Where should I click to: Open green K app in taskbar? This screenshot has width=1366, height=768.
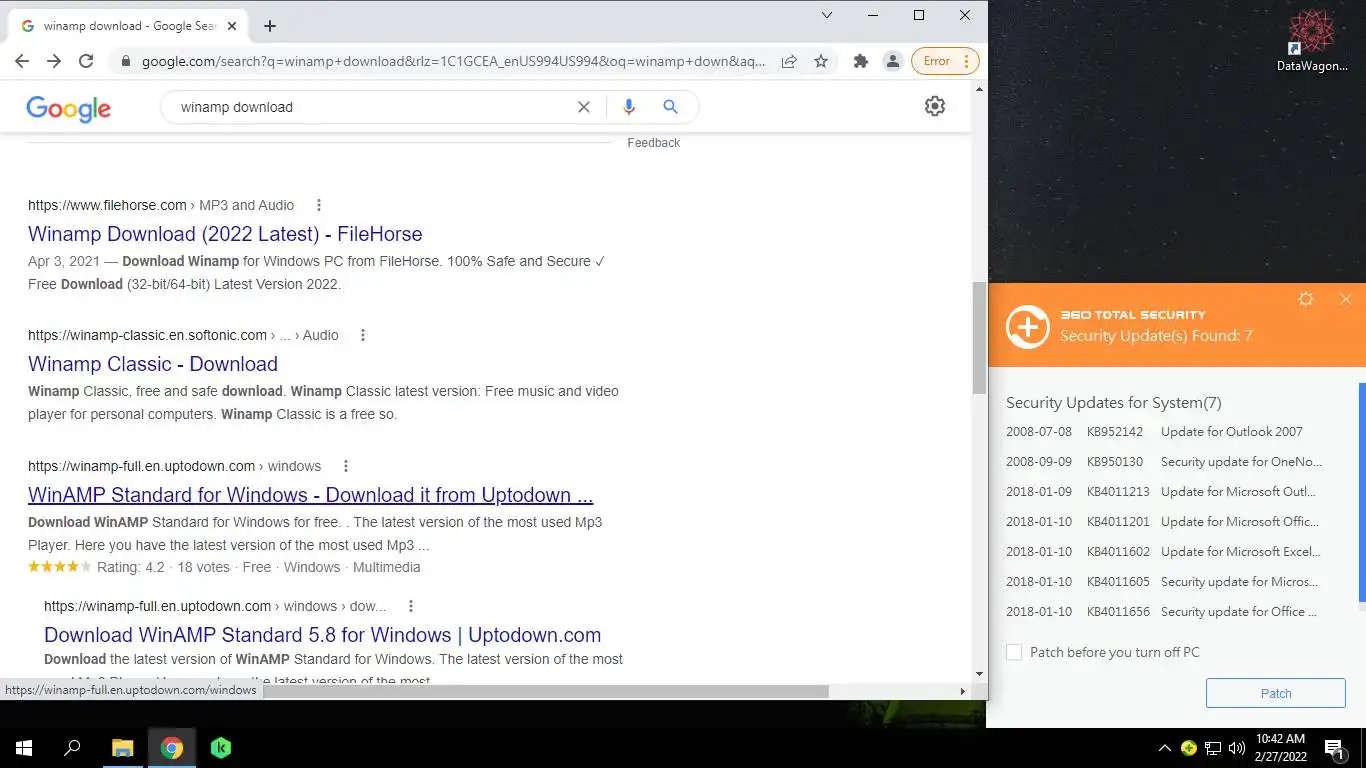(221, 748)
